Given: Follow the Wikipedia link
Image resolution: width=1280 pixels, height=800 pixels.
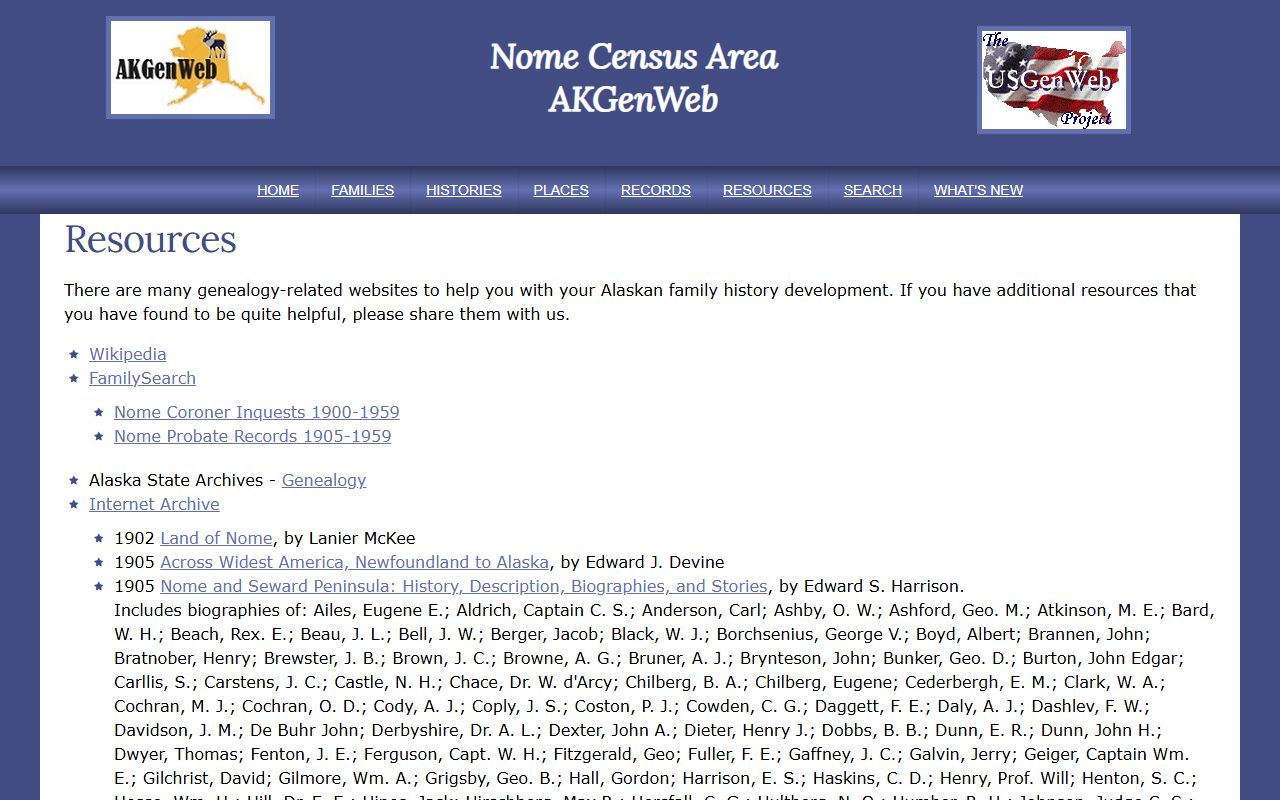Looking at the screenshot, I should click(x=128, y=354).
